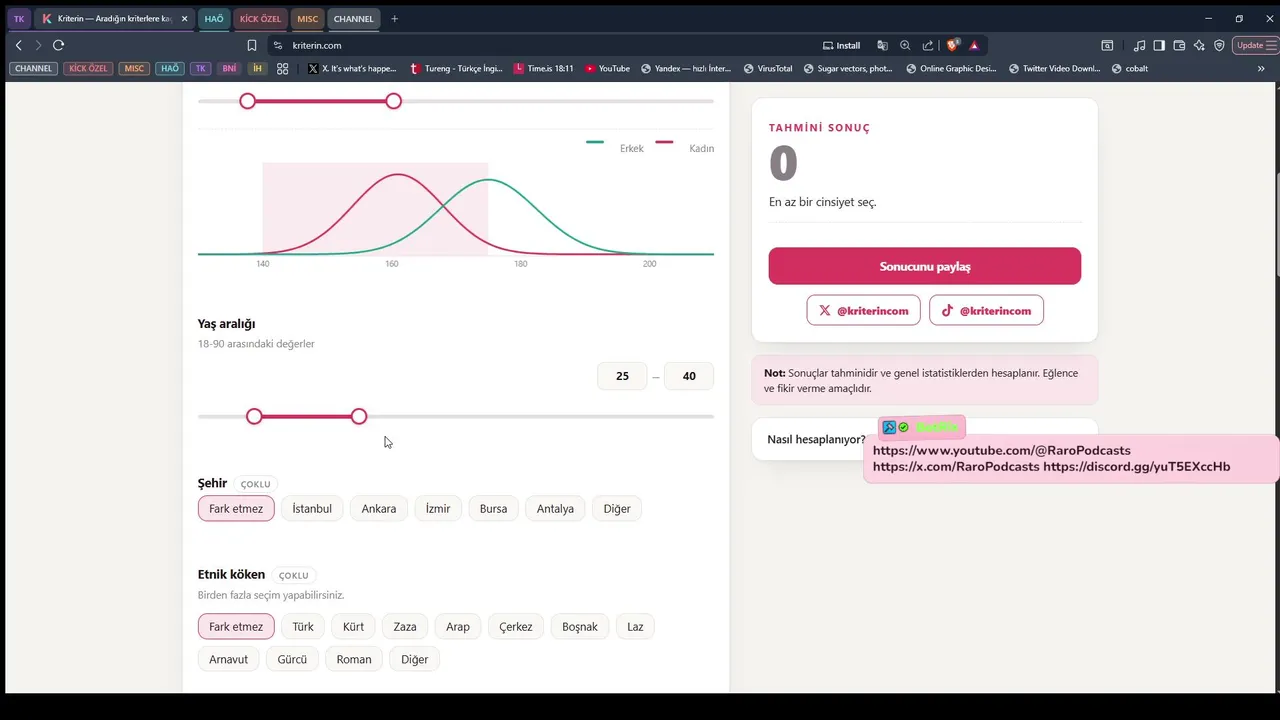1280x720 pixels.
Task: Open the X bookmark "It's what's happe..."
Action: pos(352,69)
